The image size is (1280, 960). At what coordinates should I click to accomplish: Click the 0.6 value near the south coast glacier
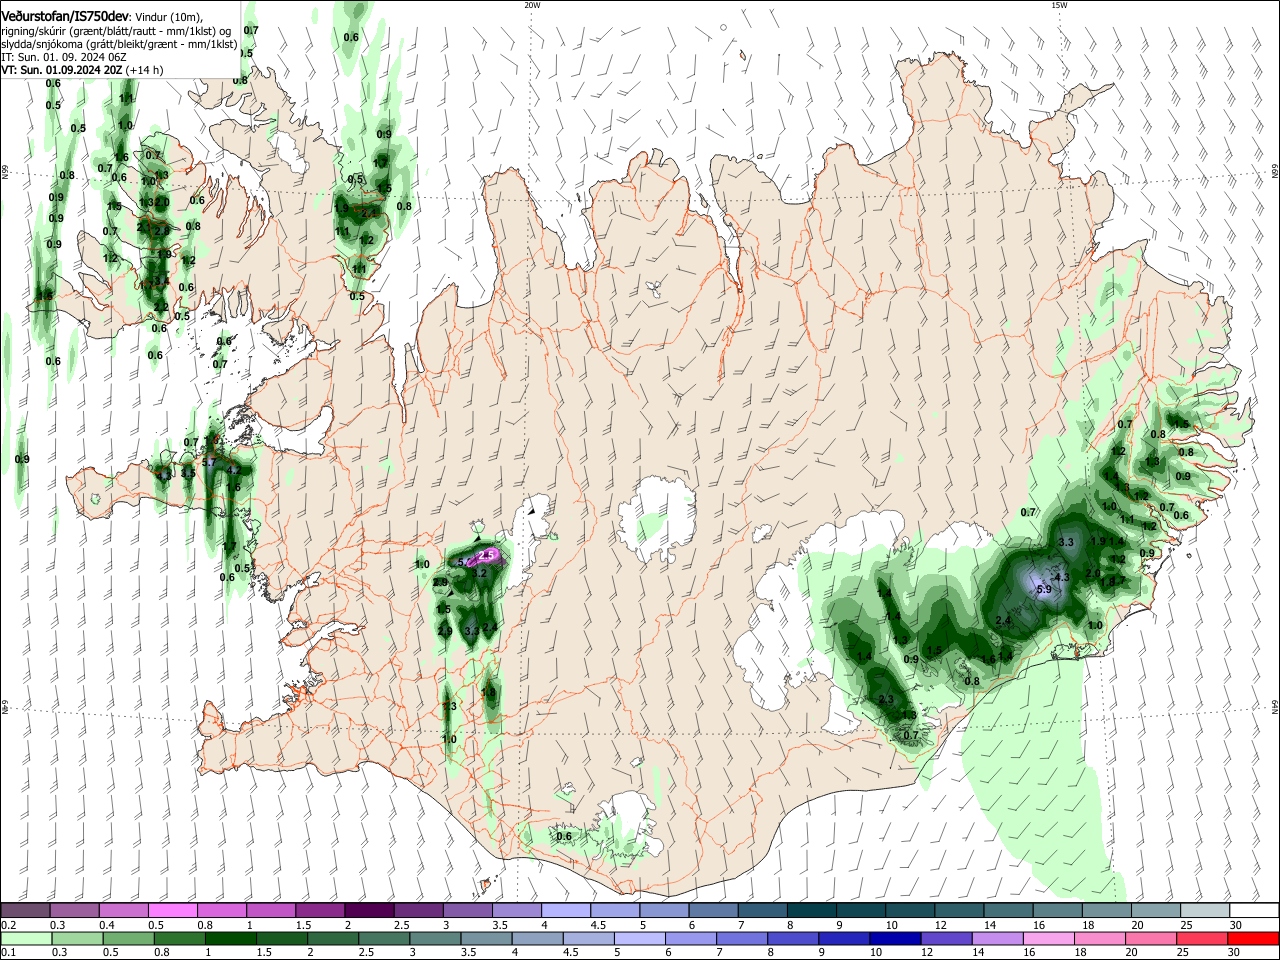tap(563, 836)
